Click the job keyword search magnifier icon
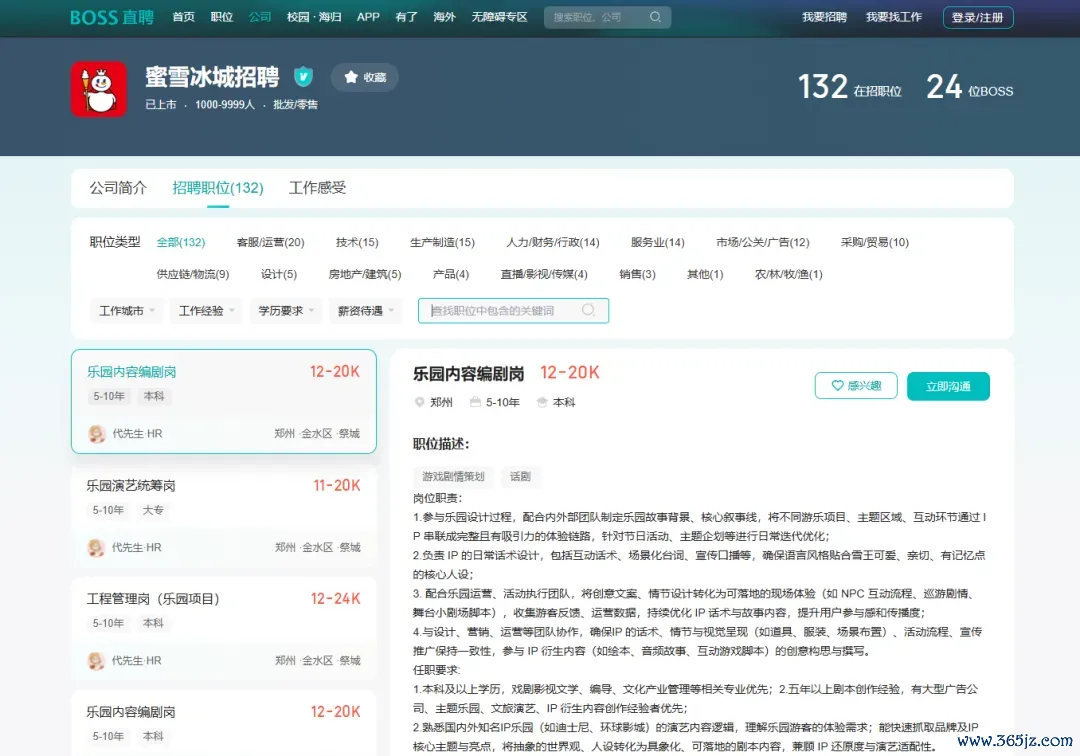Screen dimensions: 1080x756 (x=588, y=311)
